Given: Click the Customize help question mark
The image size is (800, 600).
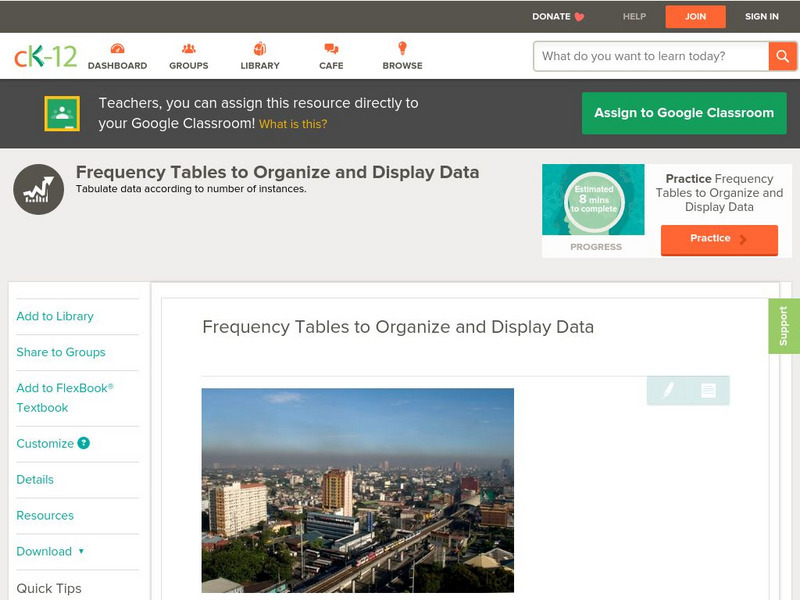Looking at the screenshot, I should click(84, 443).
